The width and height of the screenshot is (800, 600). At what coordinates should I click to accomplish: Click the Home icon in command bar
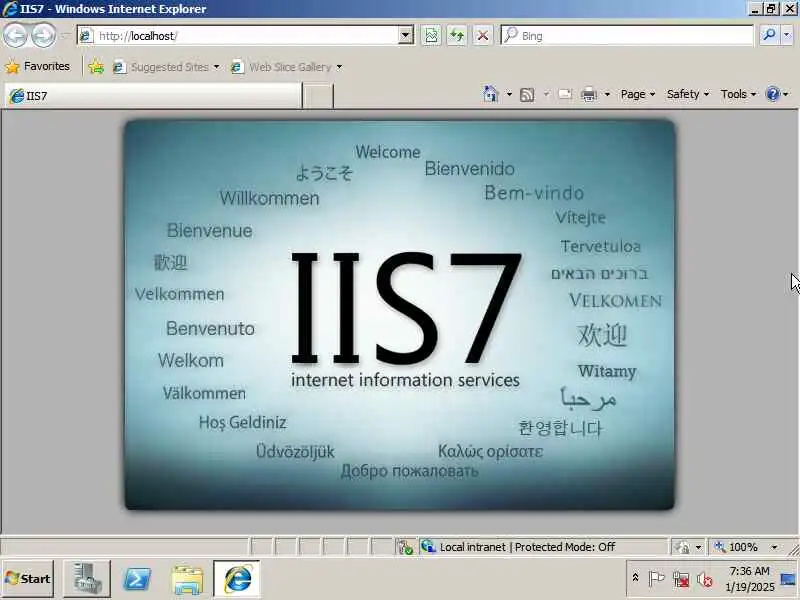(490, 94)
